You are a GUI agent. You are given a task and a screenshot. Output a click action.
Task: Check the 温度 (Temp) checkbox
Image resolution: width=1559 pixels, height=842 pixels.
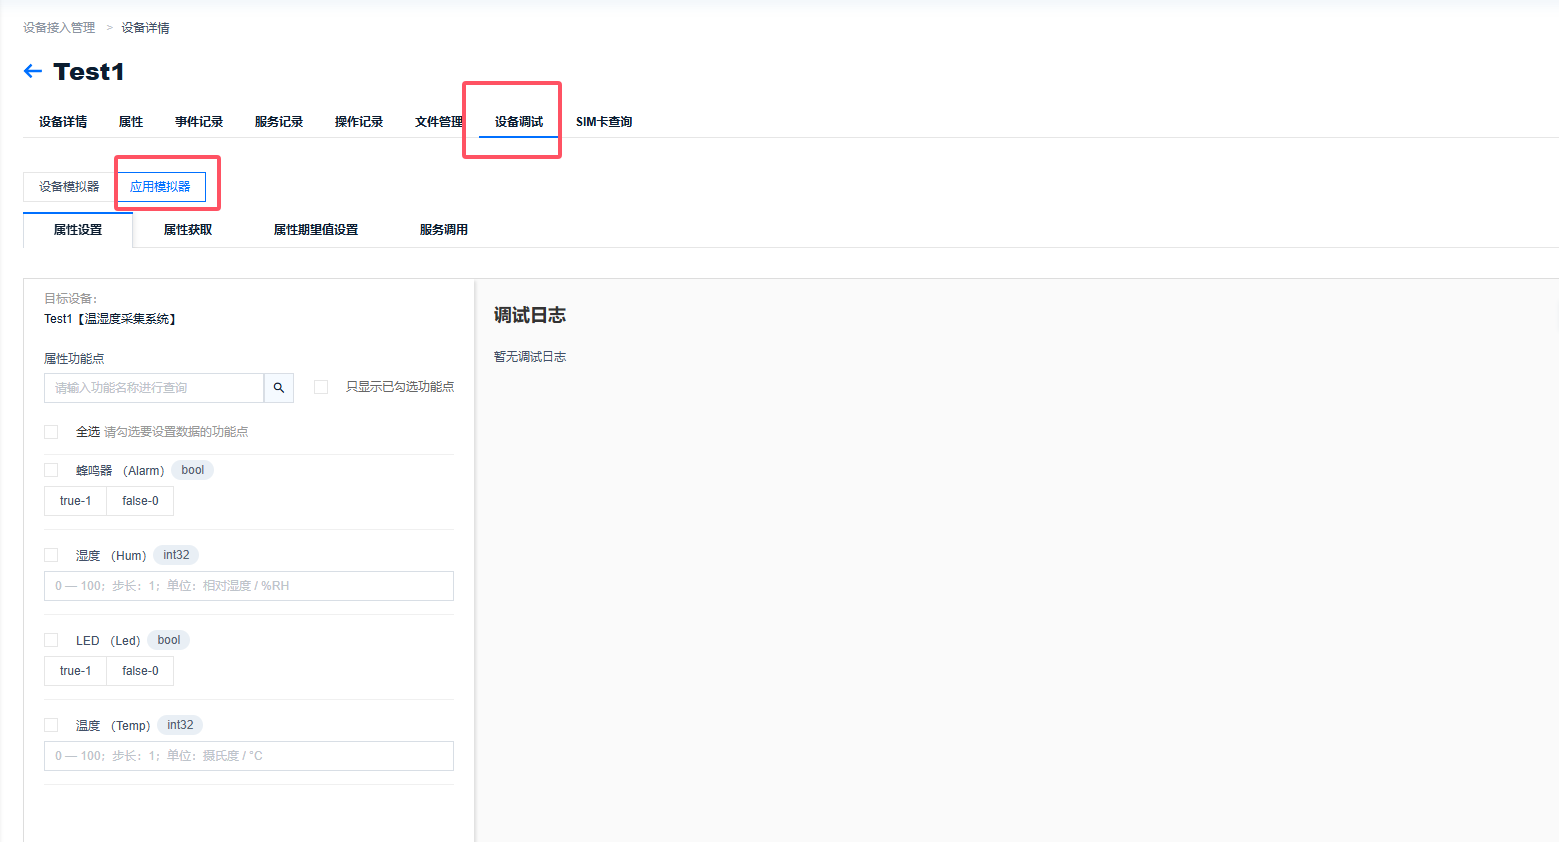click(x=51, y=725)
